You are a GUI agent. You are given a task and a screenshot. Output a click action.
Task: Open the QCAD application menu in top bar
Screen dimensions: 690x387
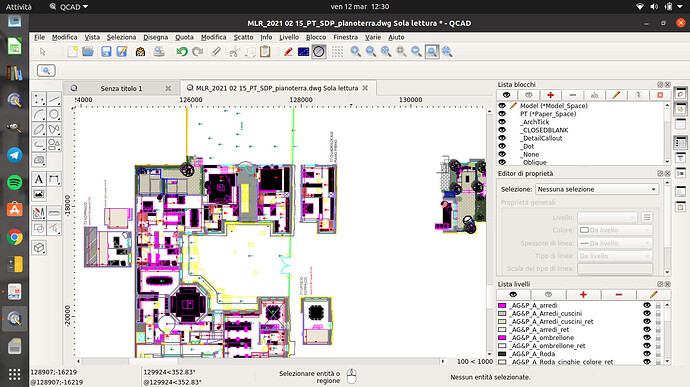(69, 7)
